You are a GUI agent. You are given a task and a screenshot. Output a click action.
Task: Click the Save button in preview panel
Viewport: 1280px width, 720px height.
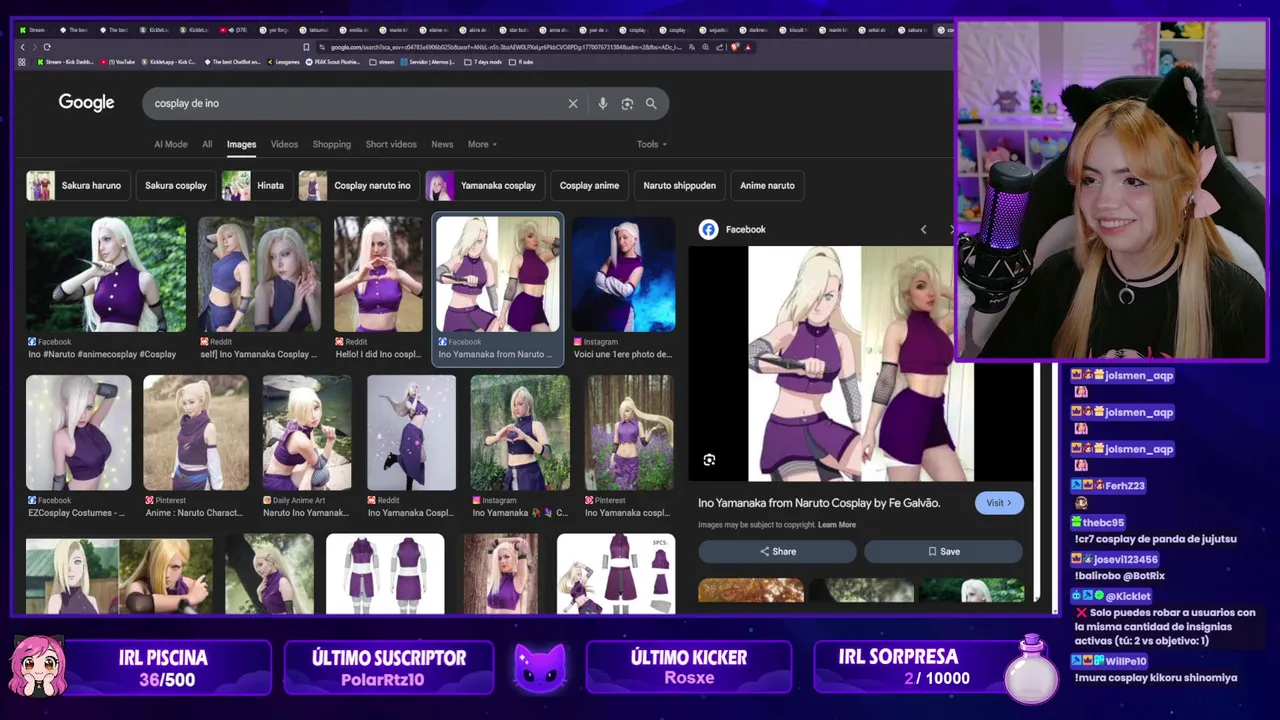click(x=943, y=551)
